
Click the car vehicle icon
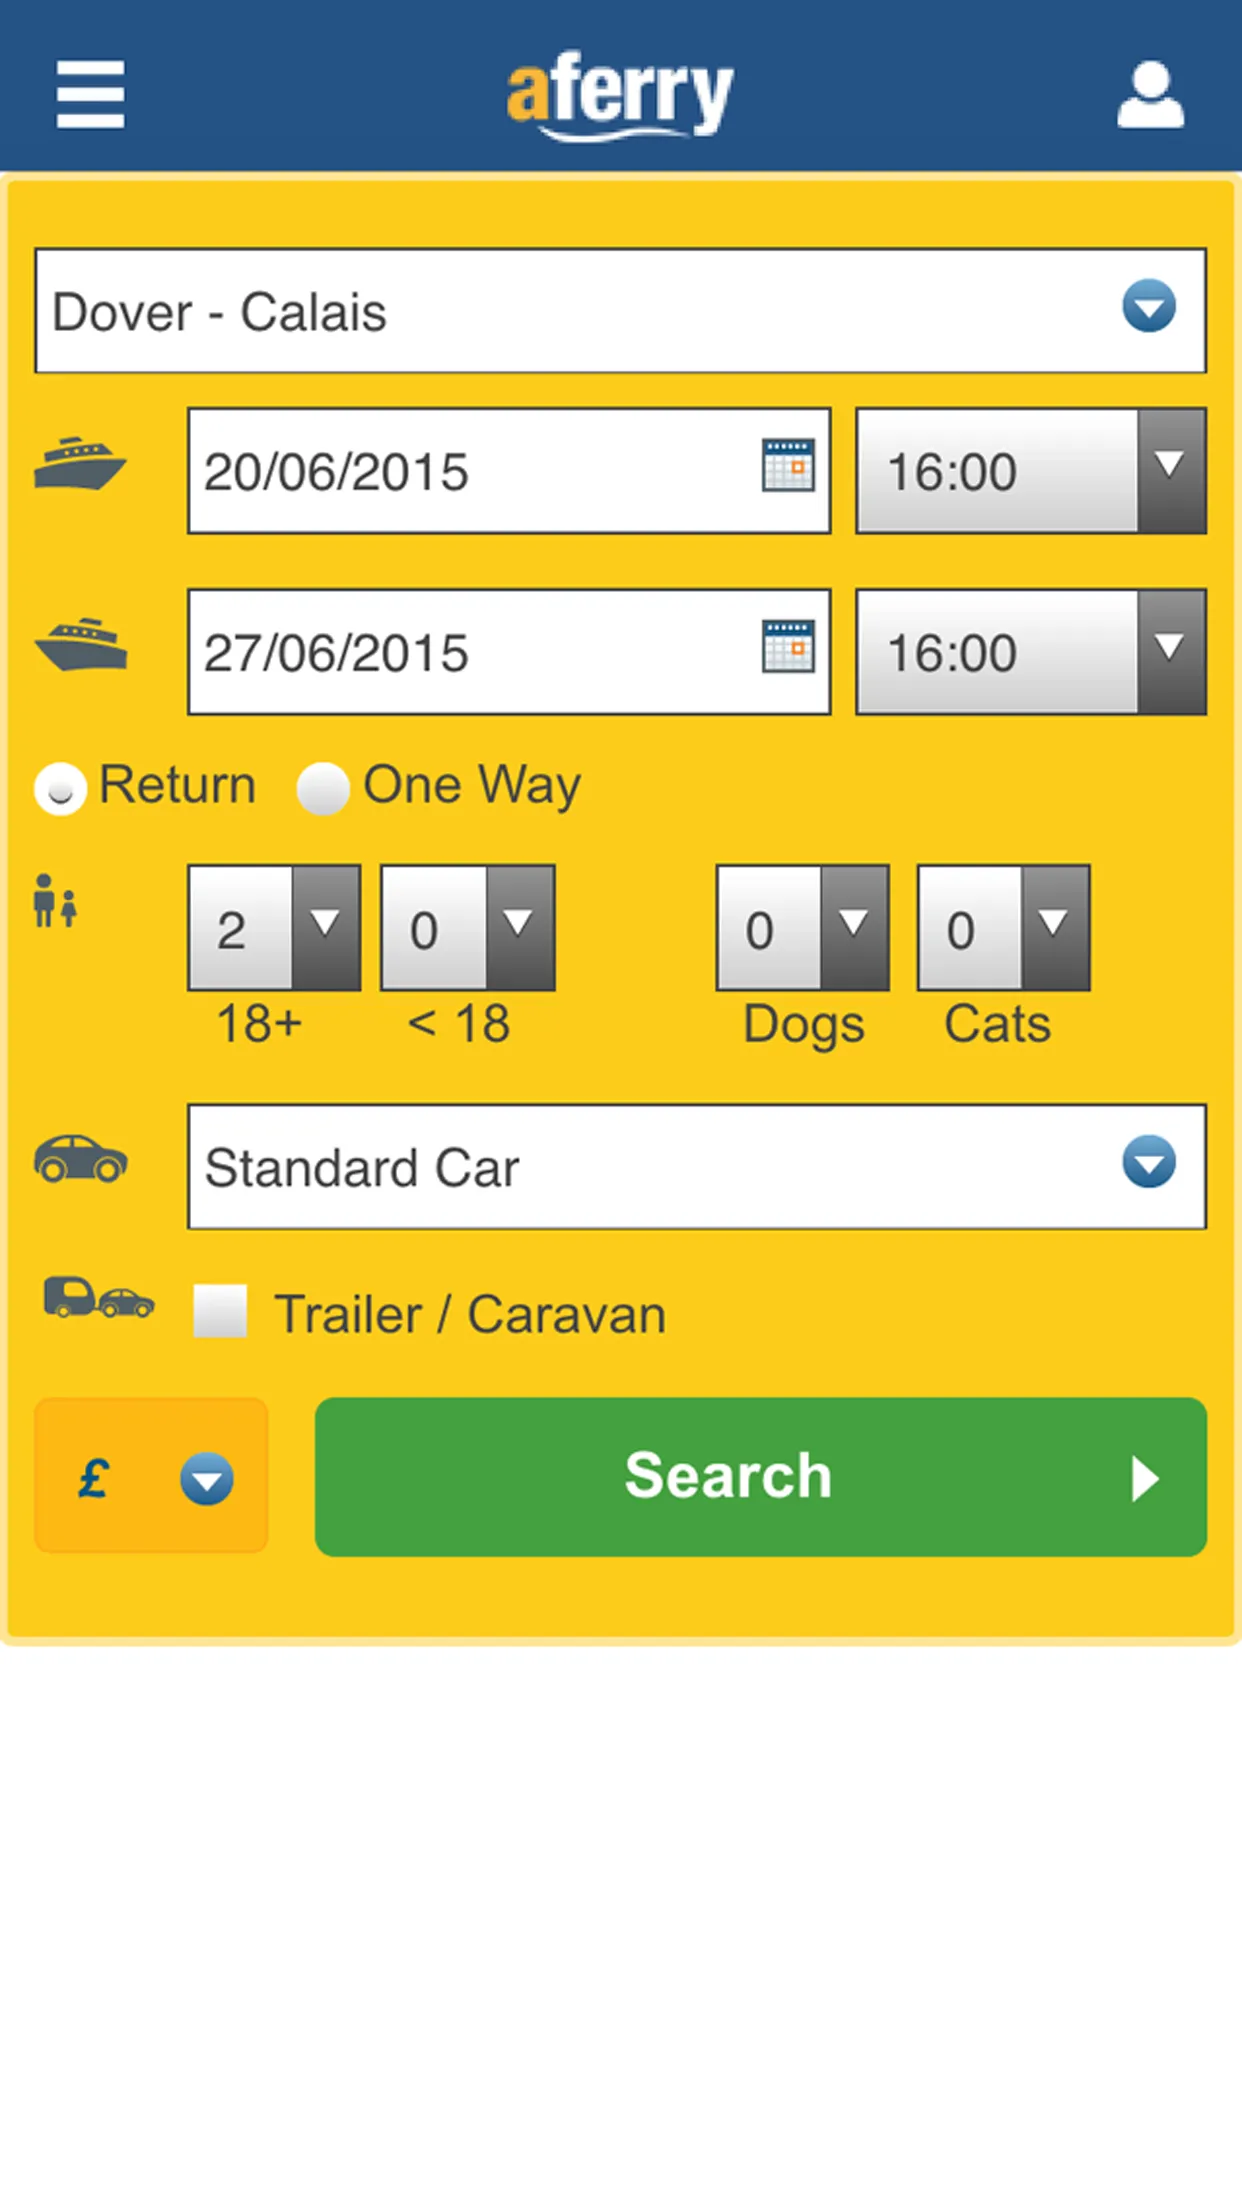point(81,1159)
